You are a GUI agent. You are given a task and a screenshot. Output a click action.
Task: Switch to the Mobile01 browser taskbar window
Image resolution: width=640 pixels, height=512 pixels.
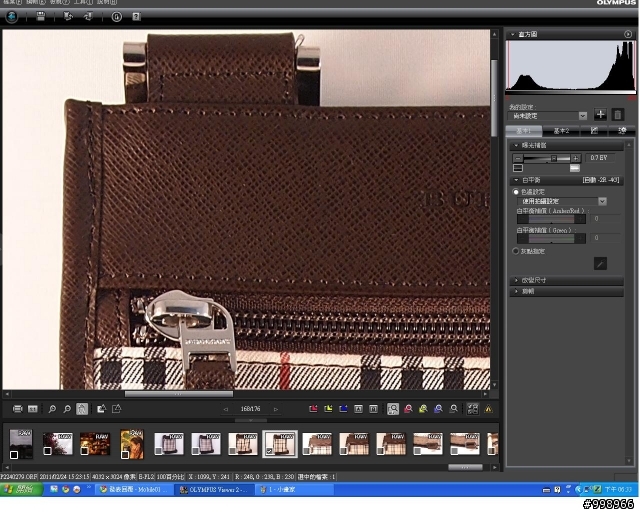[x=135, y=489]
